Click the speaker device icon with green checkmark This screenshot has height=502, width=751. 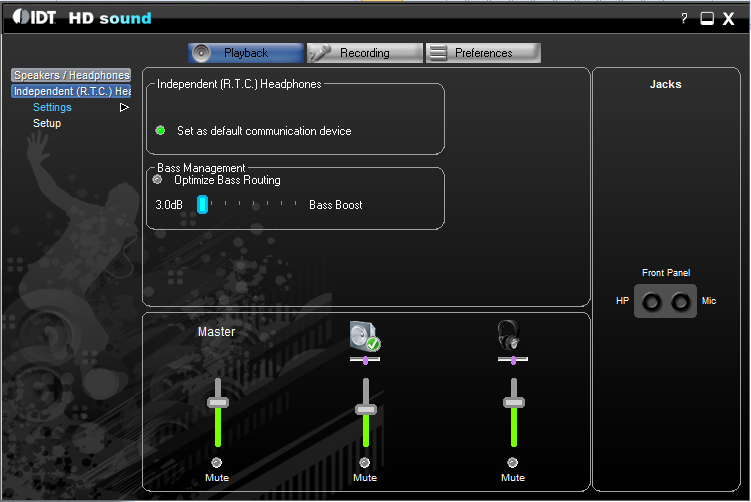tap(365, 337)
